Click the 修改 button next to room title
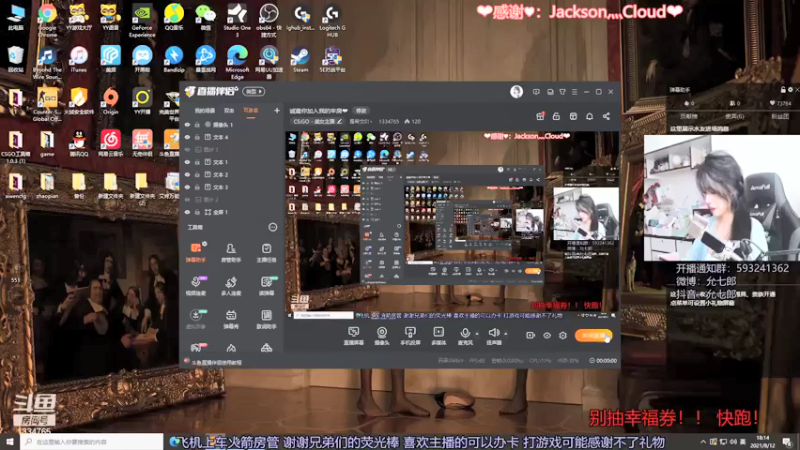Screen dimensions: 800x450 point(361,111)
